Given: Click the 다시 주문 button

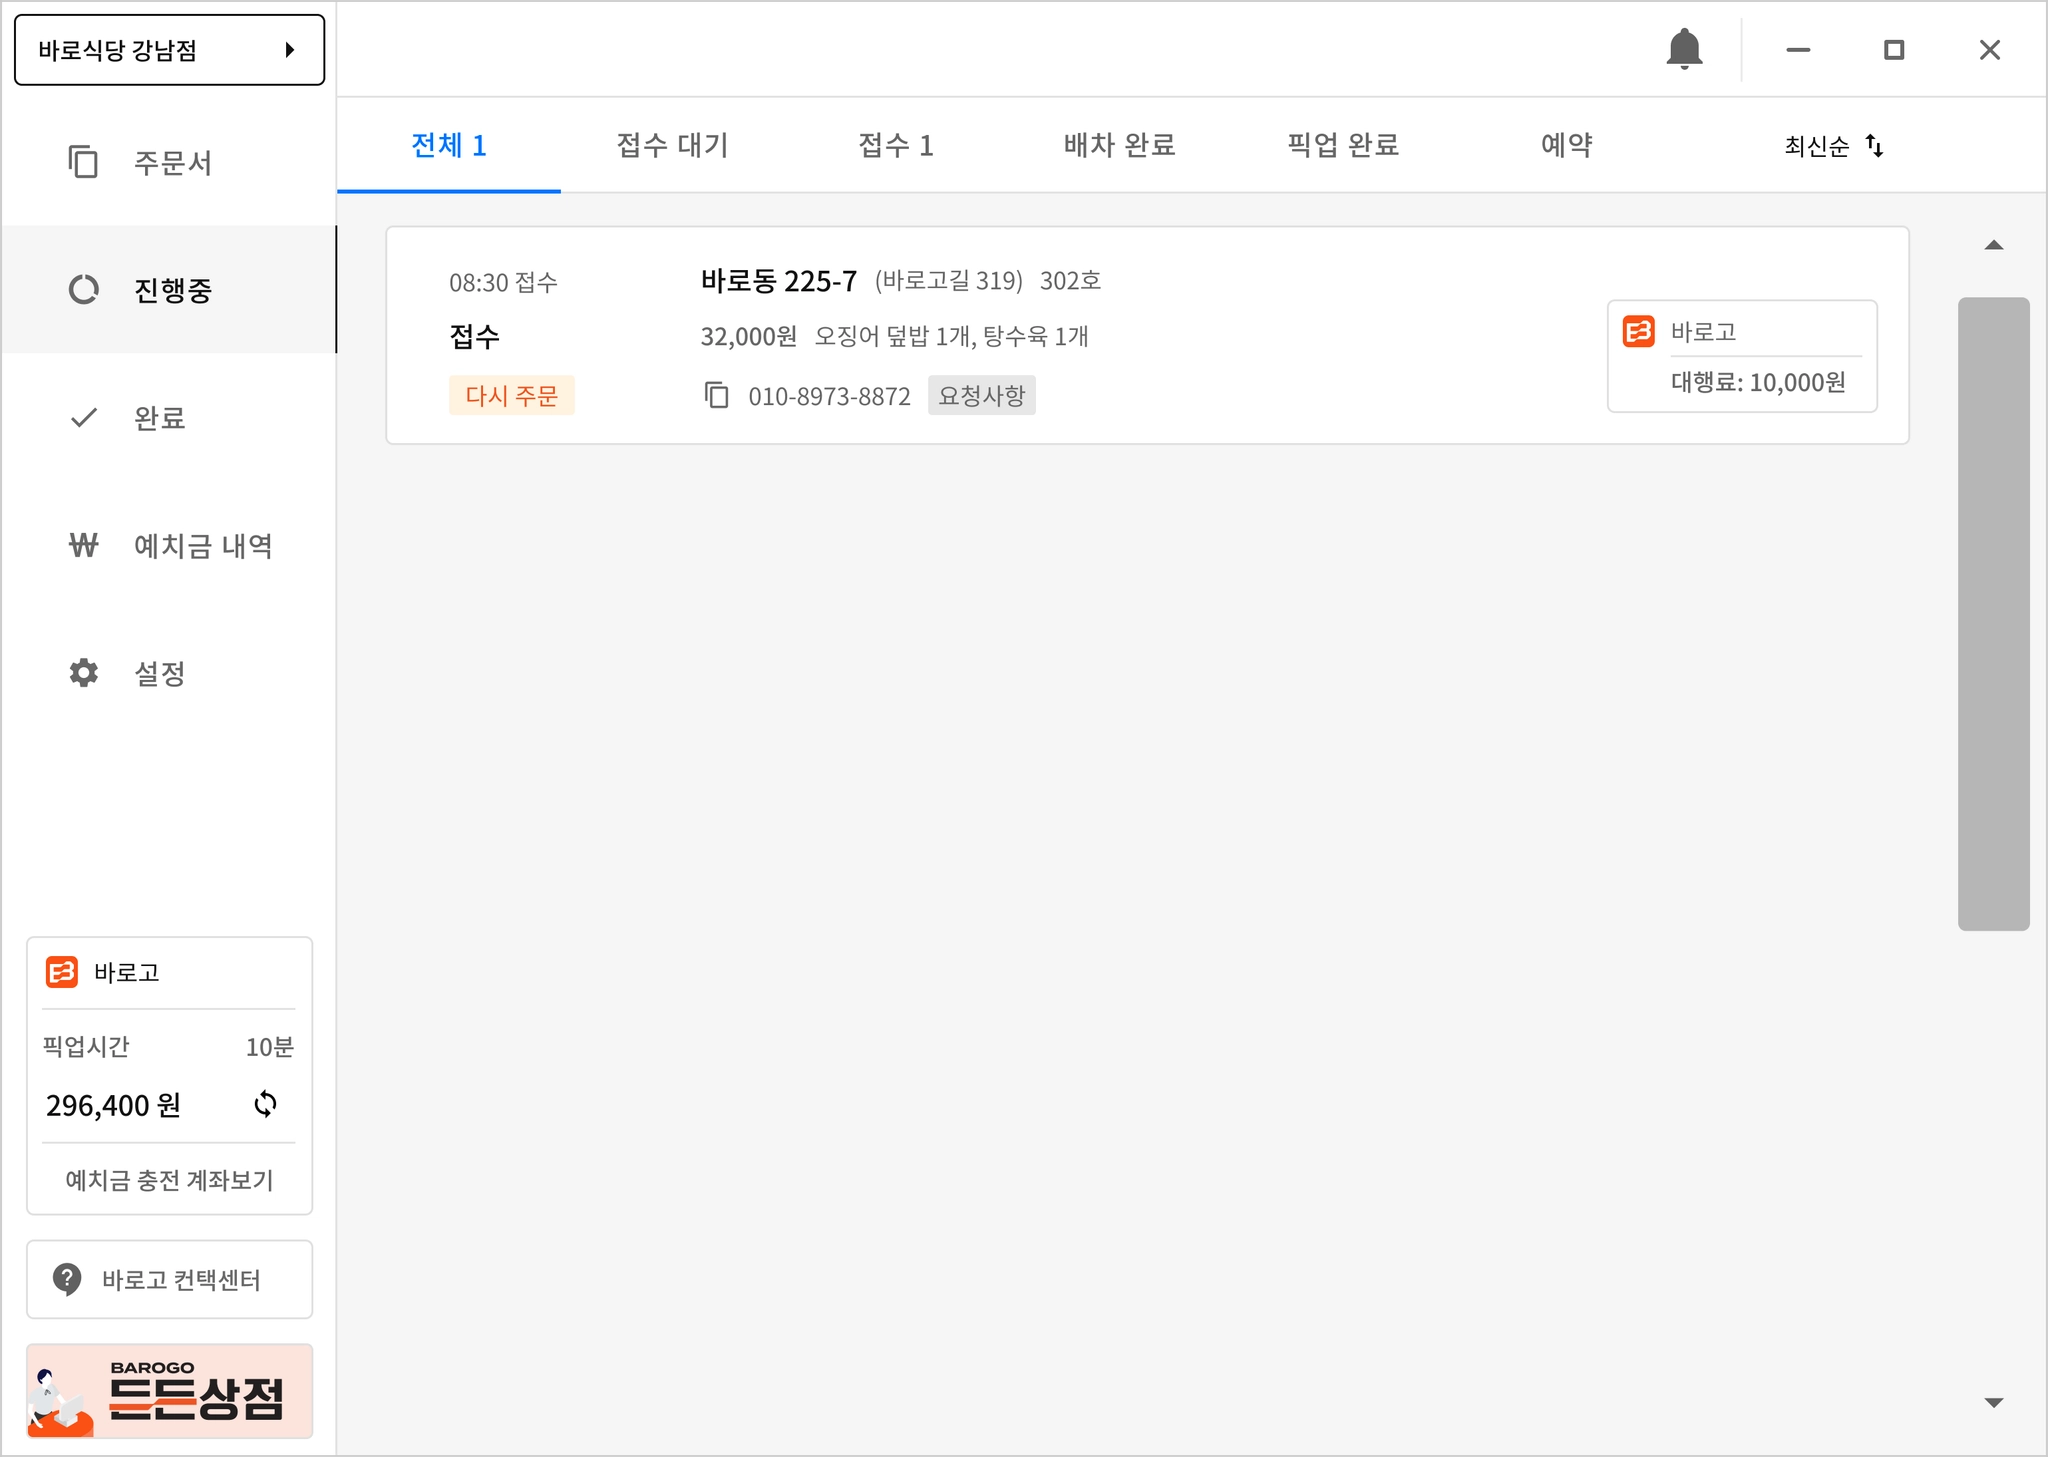Looking at the screenshot, I should click(511, 395).
